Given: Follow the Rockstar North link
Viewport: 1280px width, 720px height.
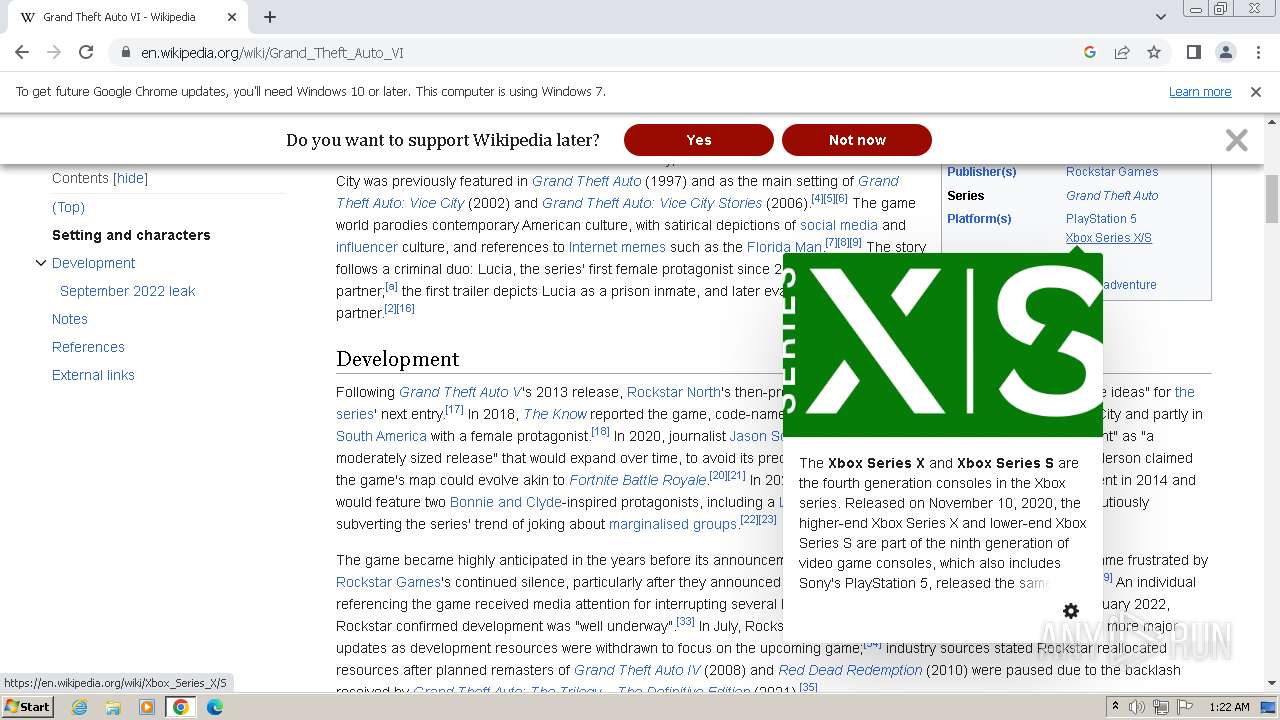Looking at the screenshot, I should (x=674, y=392).
